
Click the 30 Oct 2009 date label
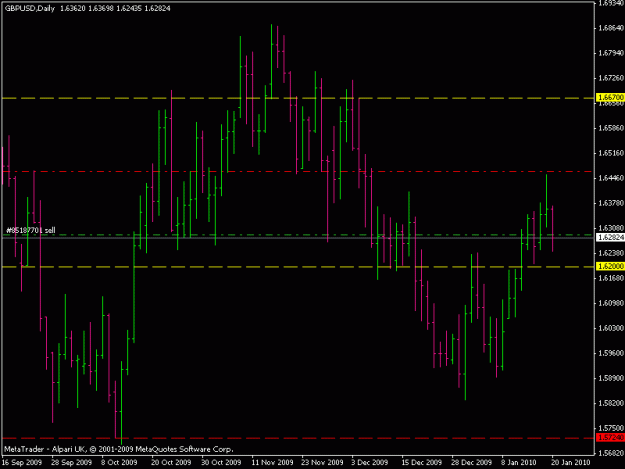[x=221, y=463]
